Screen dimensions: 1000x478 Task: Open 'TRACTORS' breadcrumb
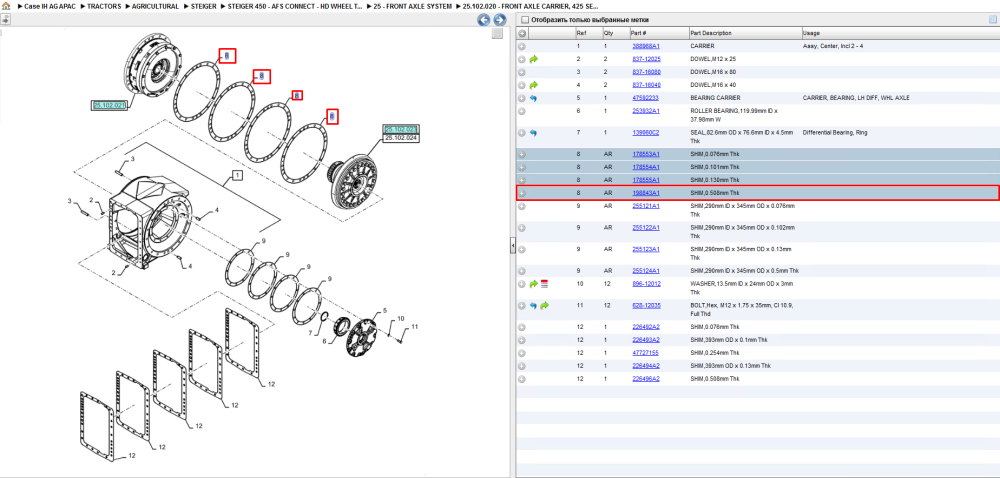[x=103, y=6]
